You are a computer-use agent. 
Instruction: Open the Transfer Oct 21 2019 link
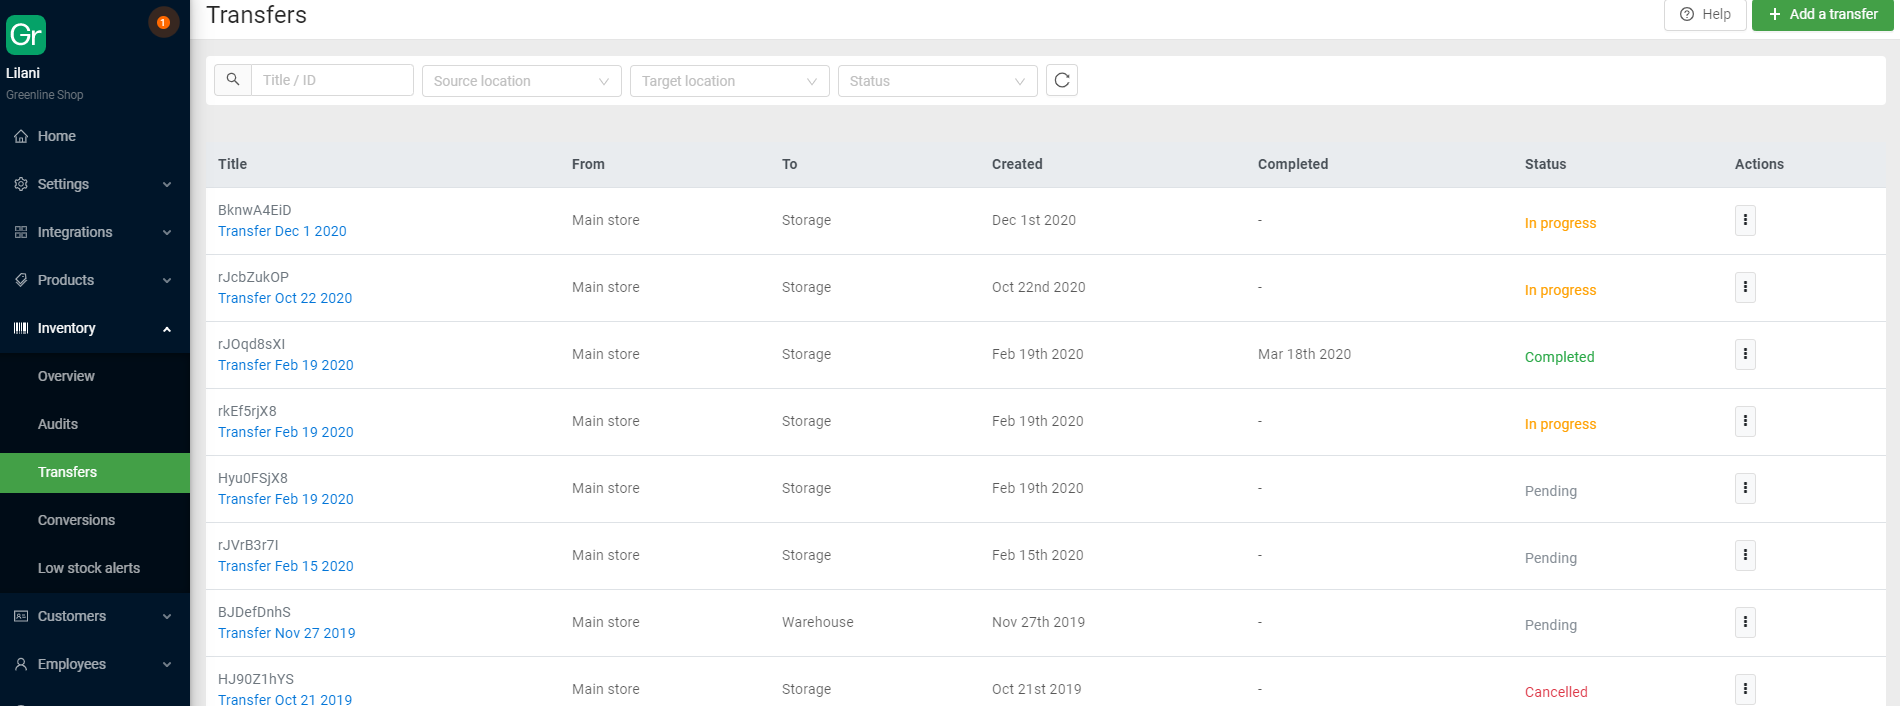285,699
